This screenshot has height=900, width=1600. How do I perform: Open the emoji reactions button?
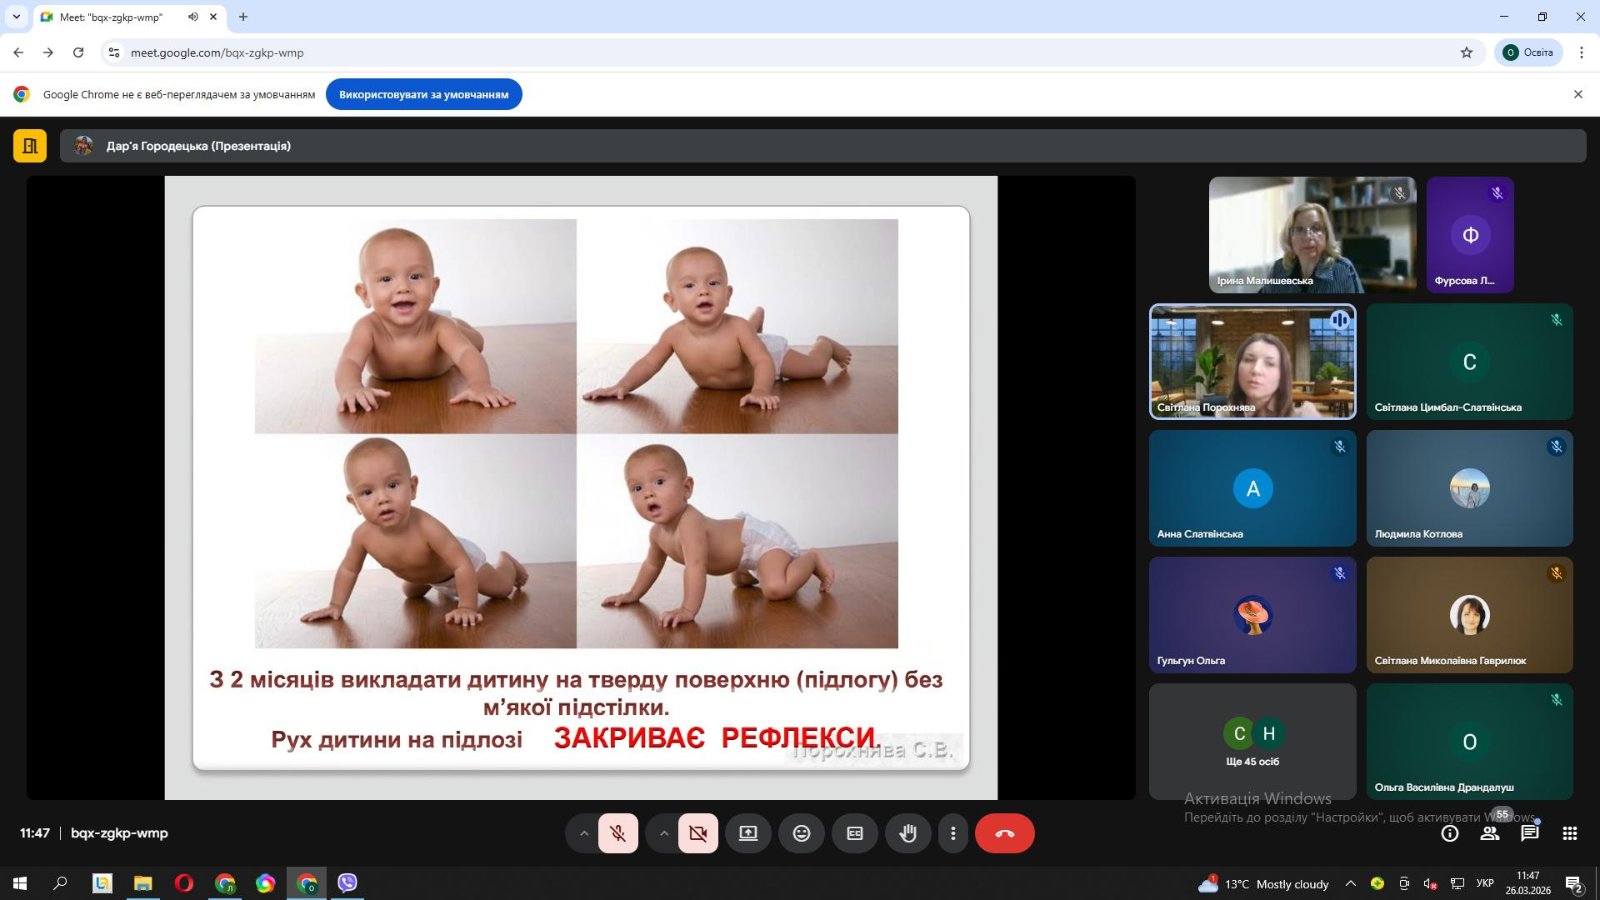(801, 833)
